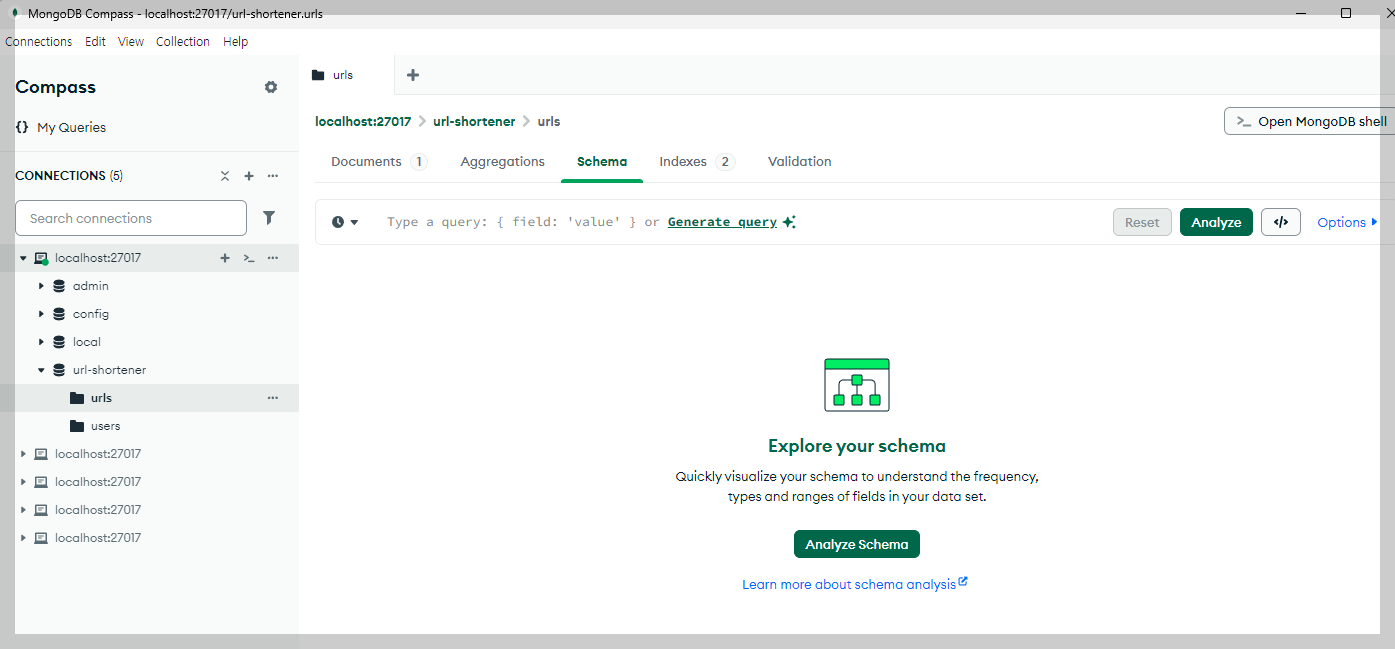Switch to the Indexes tab

click(x=697, y=162)
